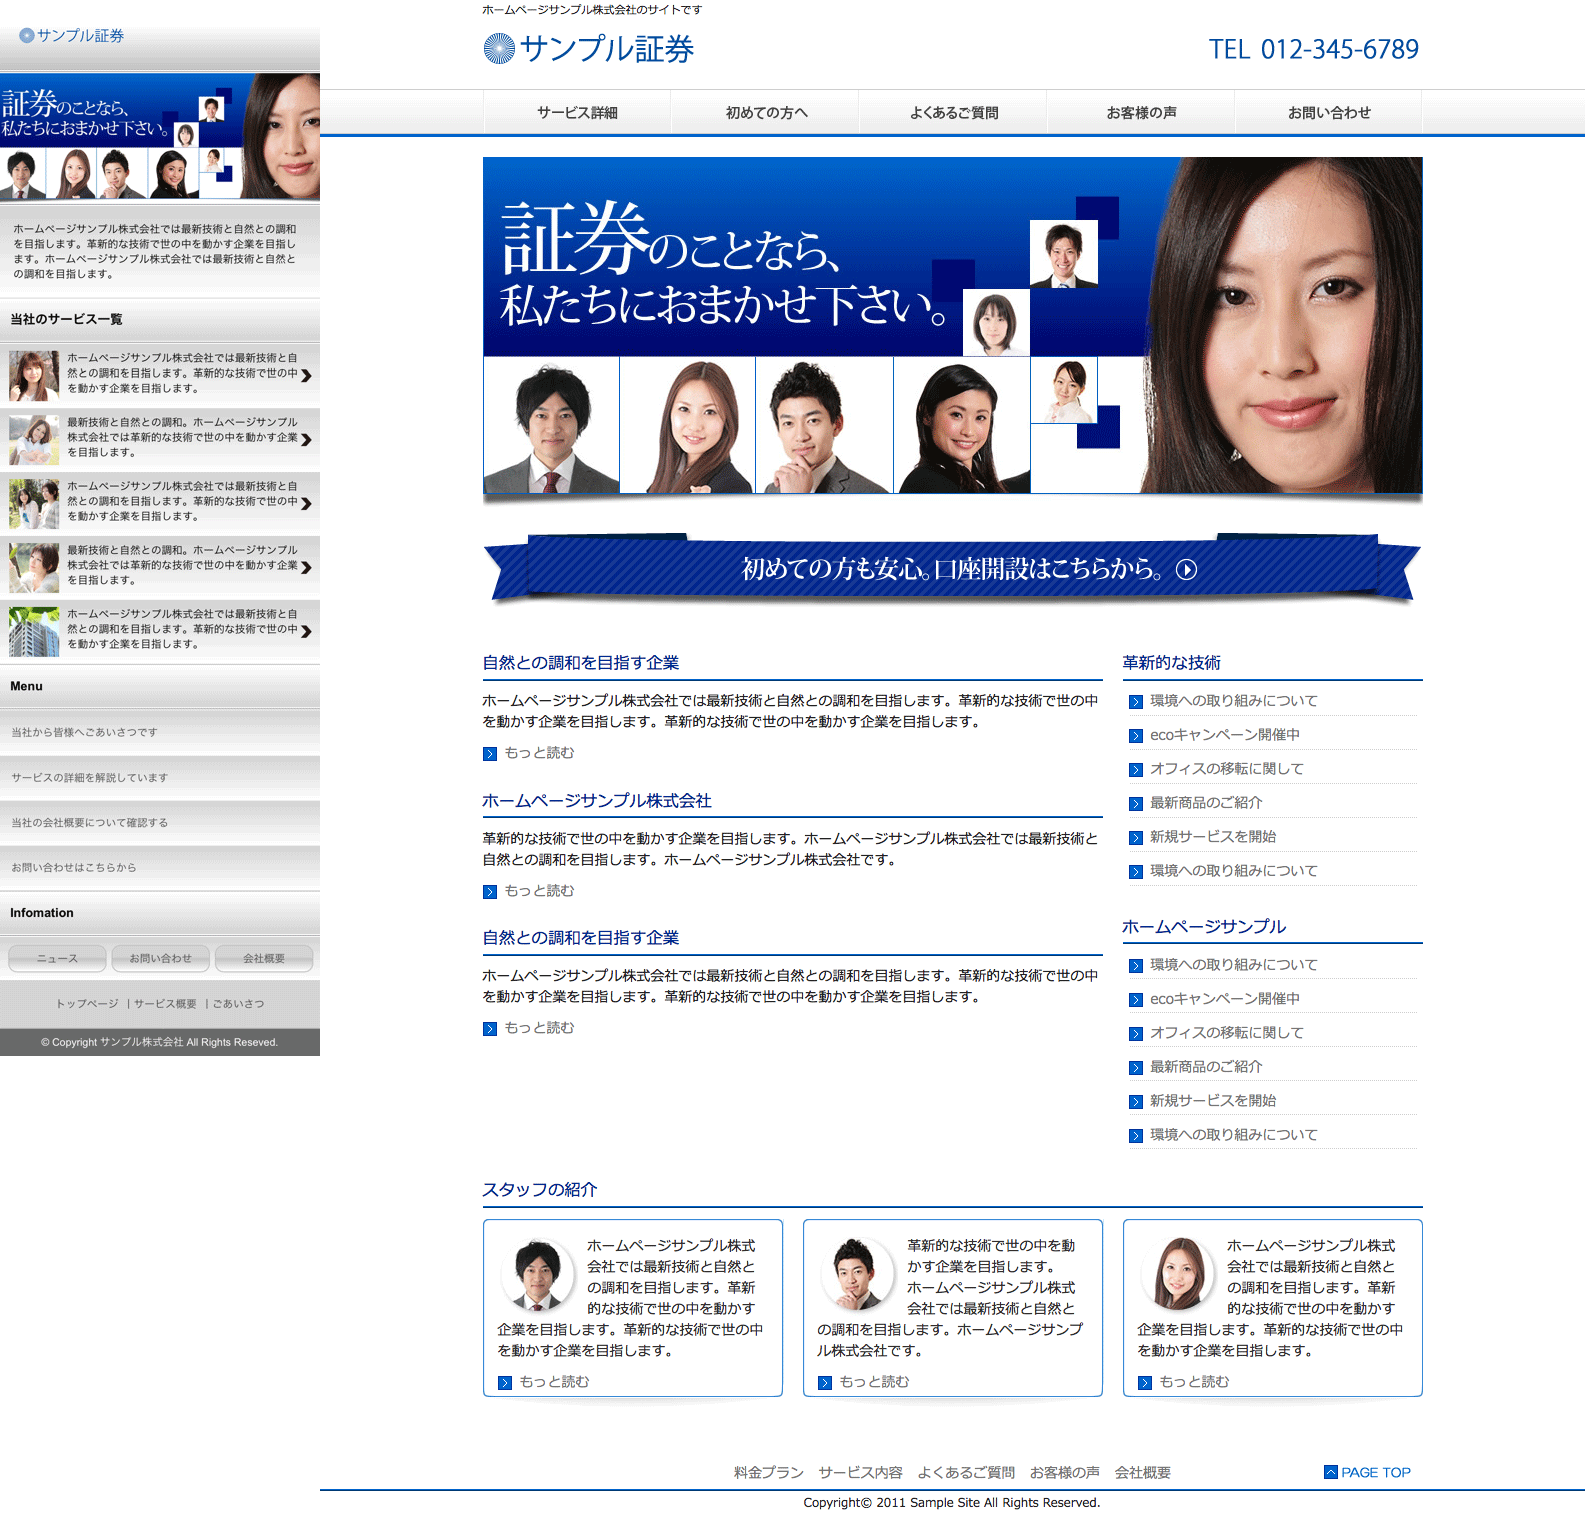Image resolution: width=1585 pixels, height=1523 pixels.
Task: Expand the last service item with building thumbnail
Action: click(x=306, y=631)
